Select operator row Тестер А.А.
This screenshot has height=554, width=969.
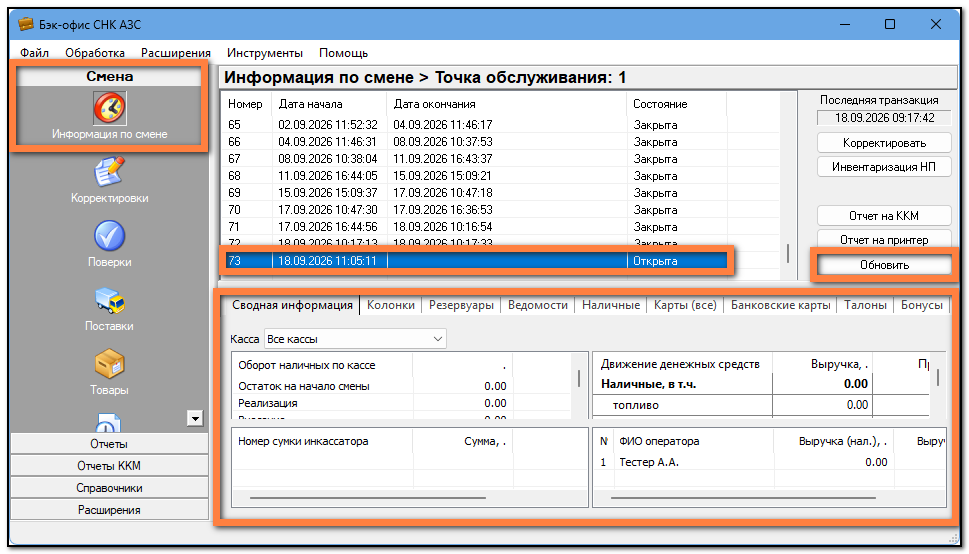(769, 462)
